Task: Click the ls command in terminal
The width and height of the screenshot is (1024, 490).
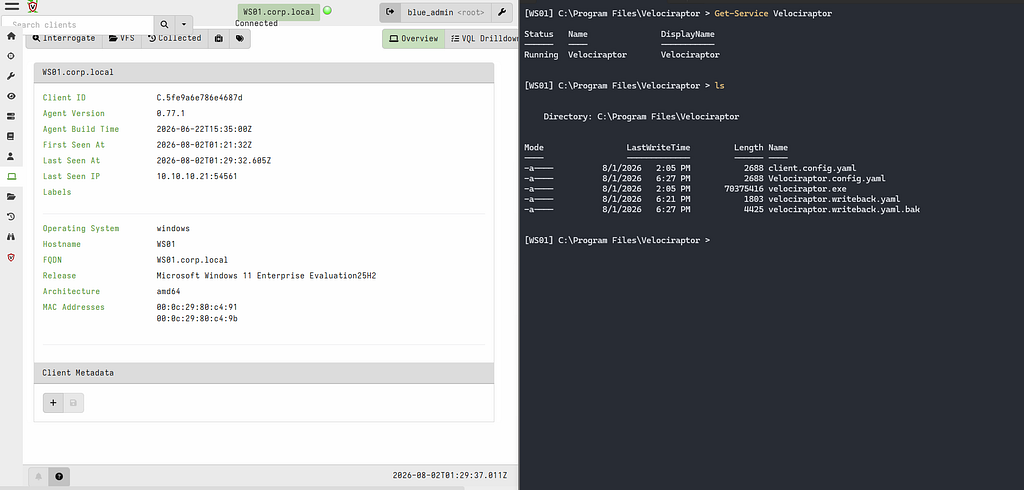Action: pos(719,86)
